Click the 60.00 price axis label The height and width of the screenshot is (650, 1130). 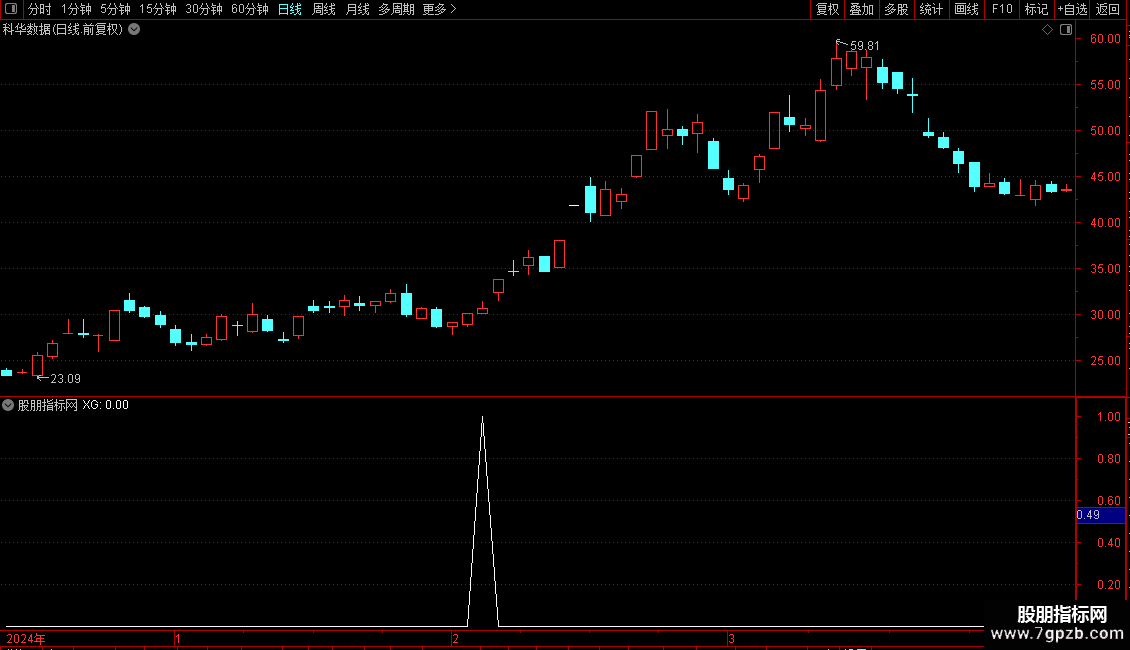point(1105,39)
